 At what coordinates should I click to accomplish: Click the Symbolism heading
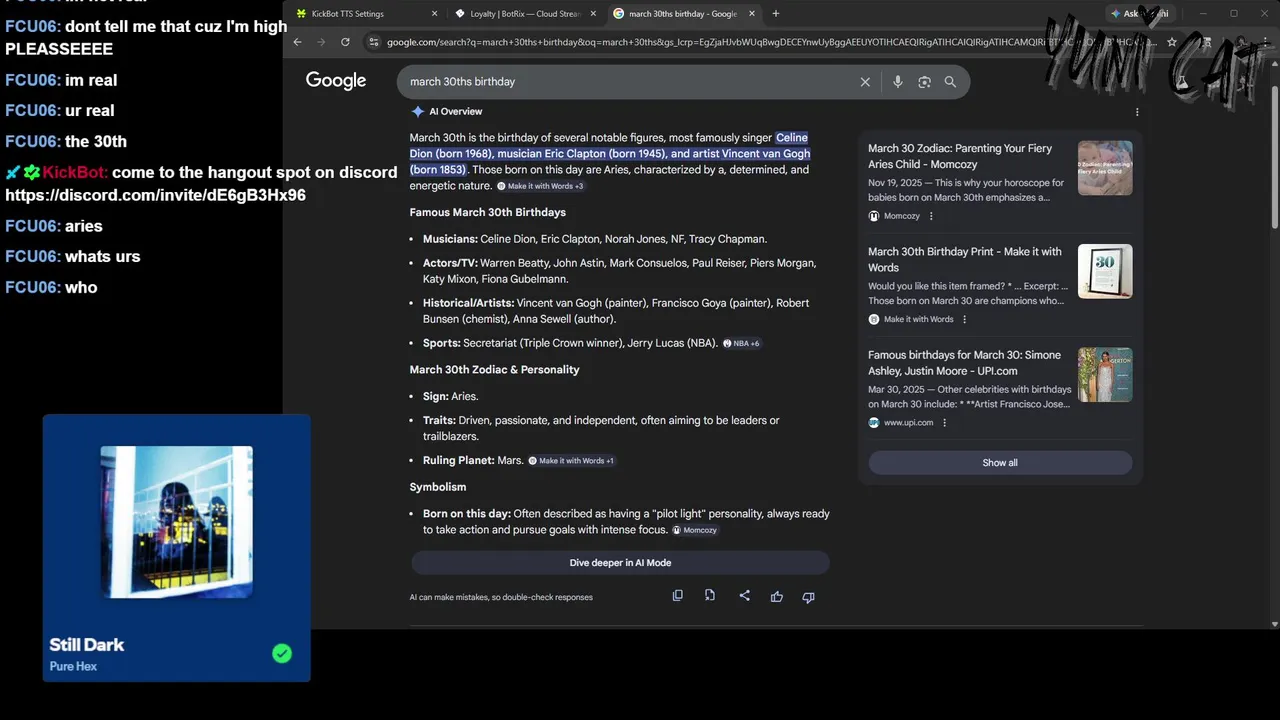[x=438, y=487]
